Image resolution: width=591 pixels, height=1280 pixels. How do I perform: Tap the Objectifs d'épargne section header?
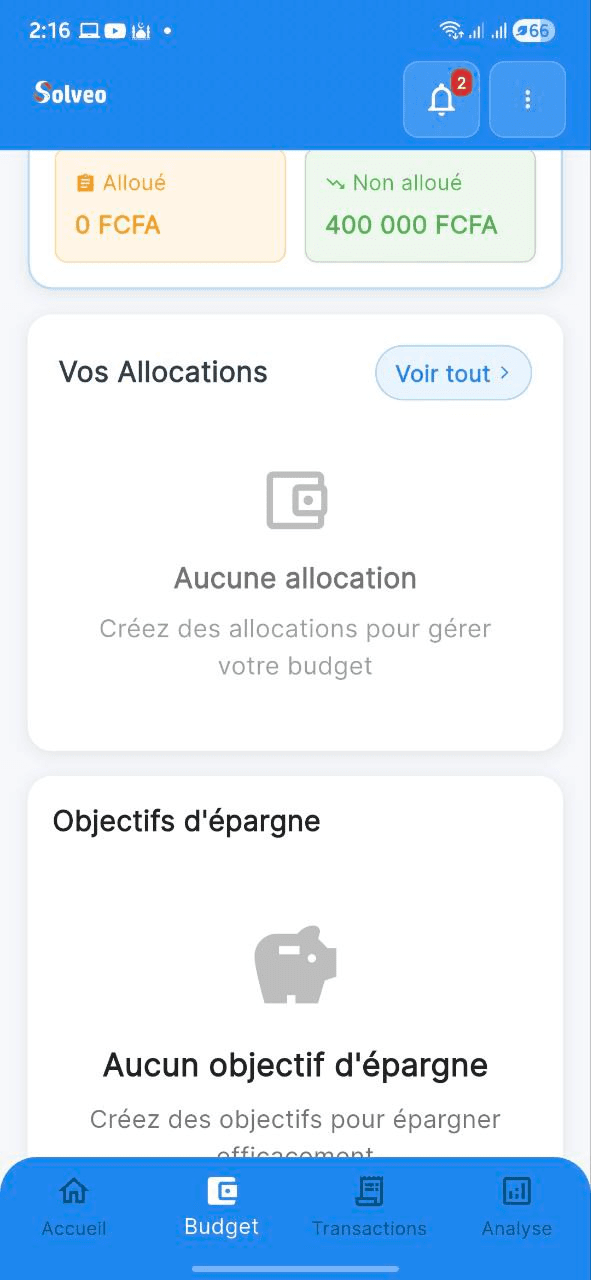point(186,820)
